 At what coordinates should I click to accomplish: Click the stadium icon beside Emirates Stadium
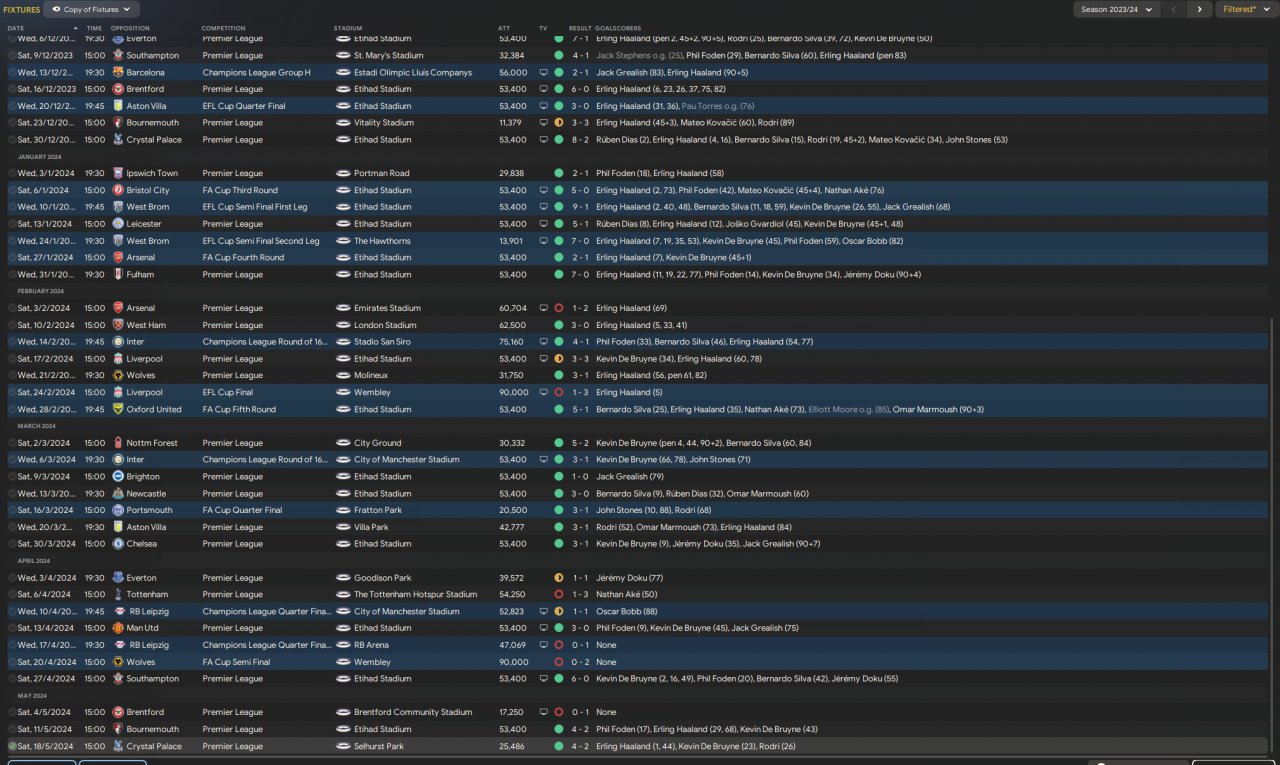(343, 308)
